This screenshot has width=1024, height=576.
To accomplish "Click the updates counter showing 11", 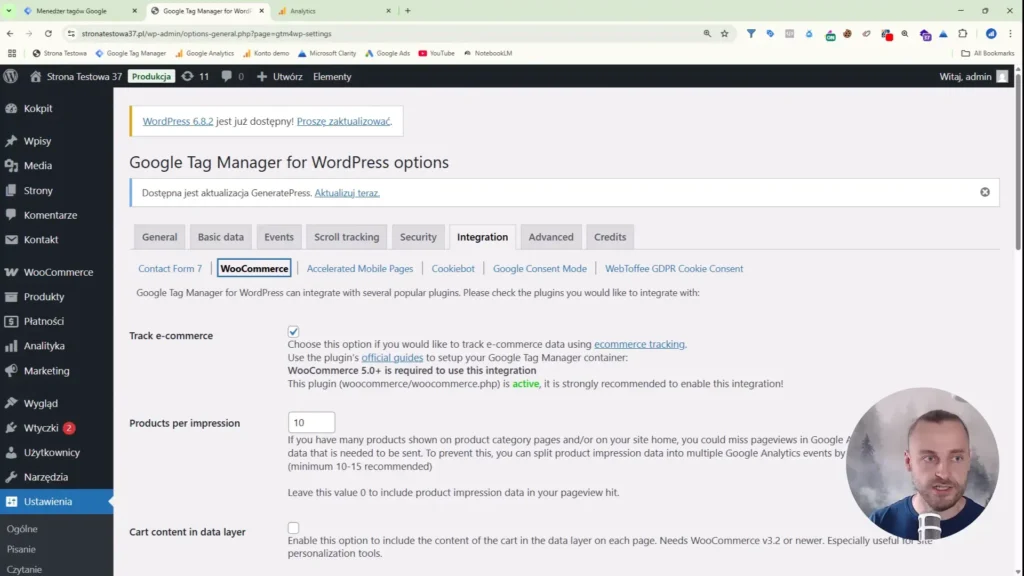I will (x=195, y=76).
